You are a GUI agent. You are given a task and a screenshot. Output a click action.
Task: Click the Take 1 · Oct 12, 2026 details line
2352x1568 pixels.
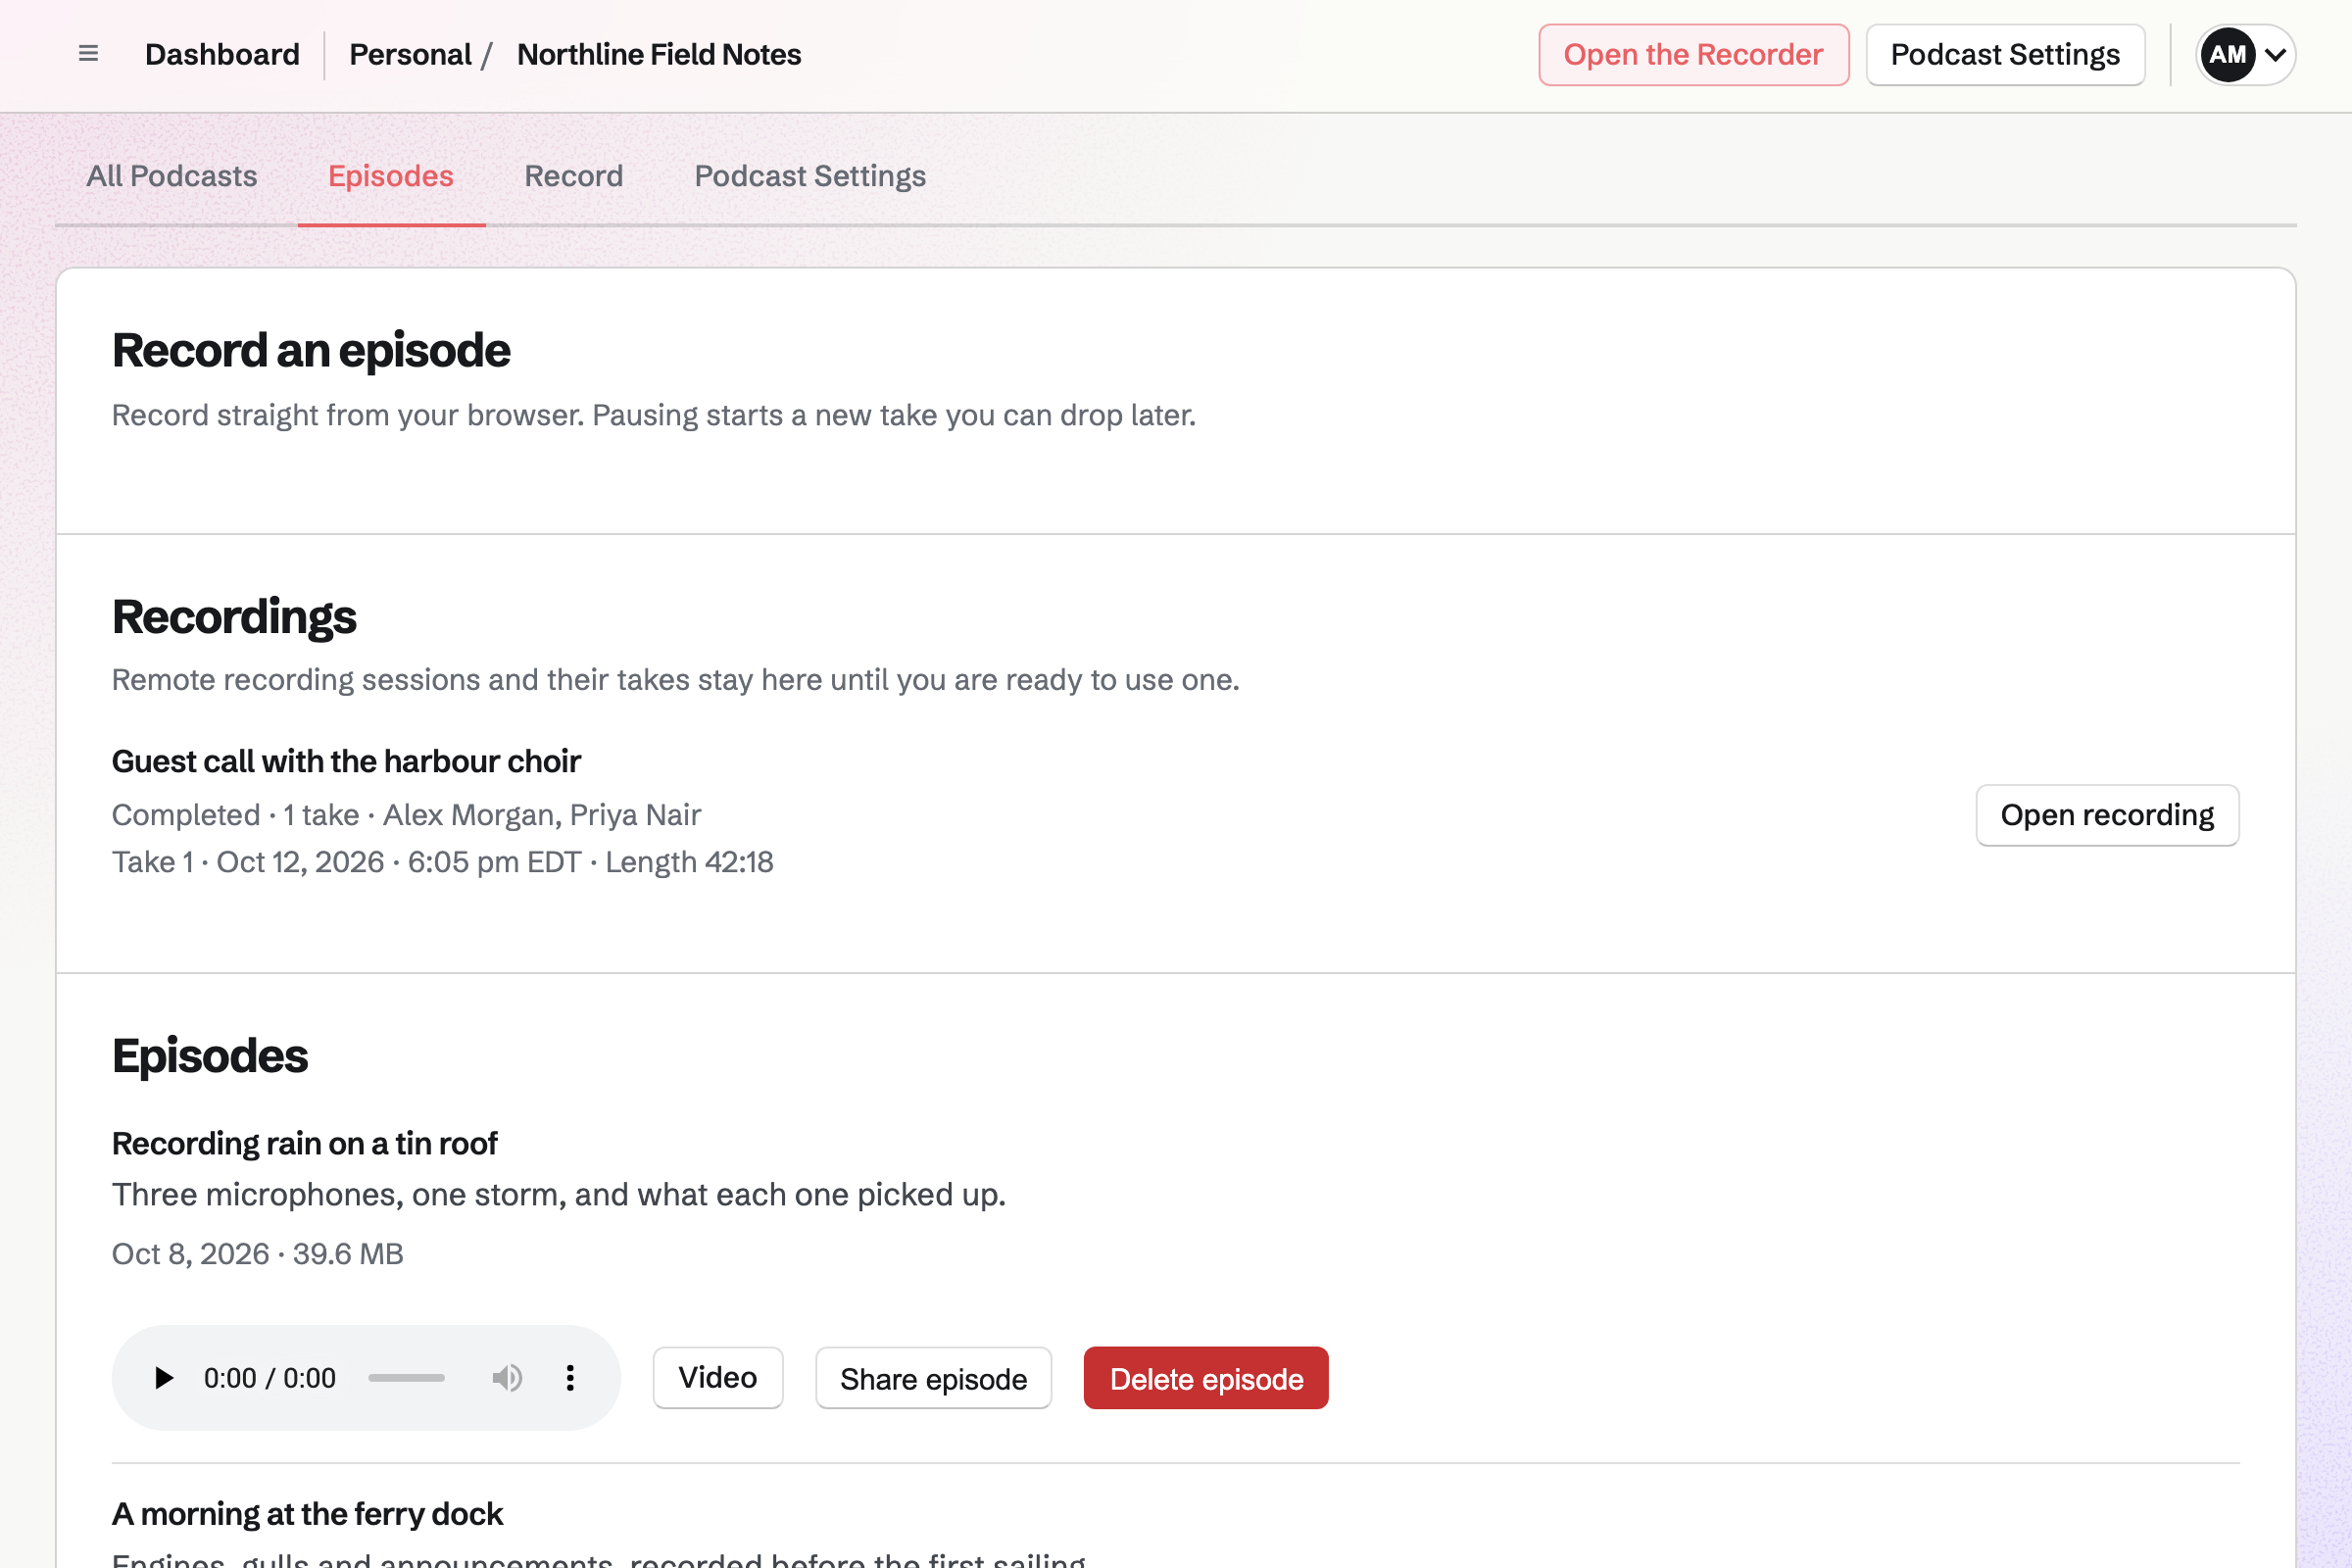[x=443, y=862]
